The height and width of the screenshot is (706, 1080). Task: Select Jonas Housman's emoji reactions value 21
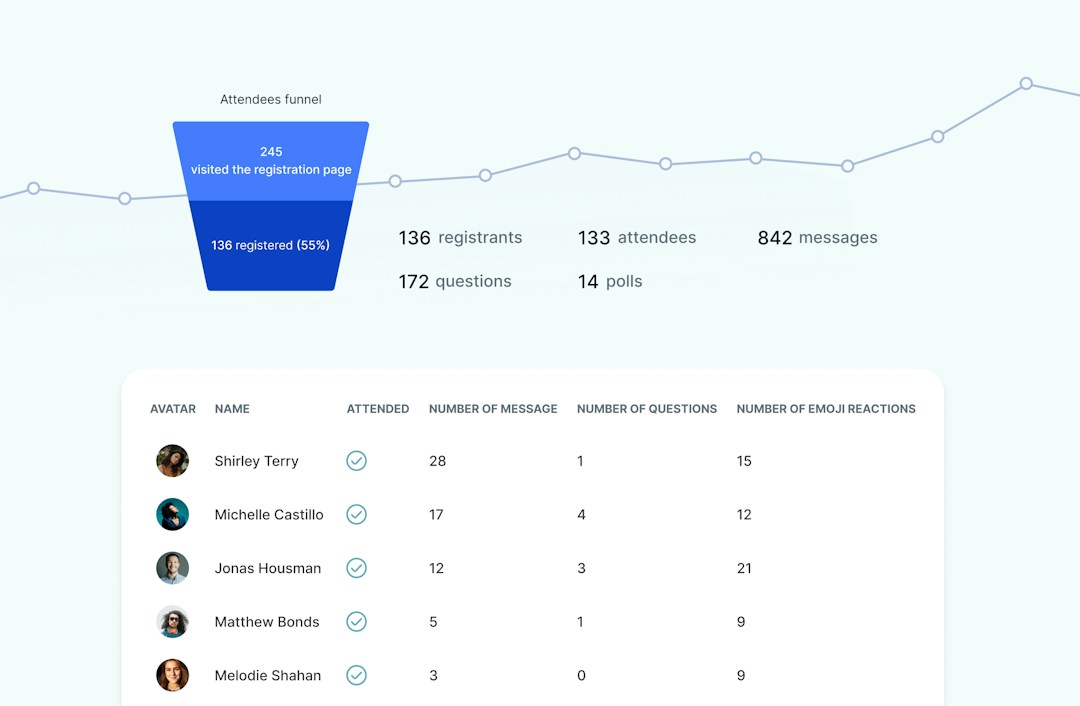tap(744, 568)
